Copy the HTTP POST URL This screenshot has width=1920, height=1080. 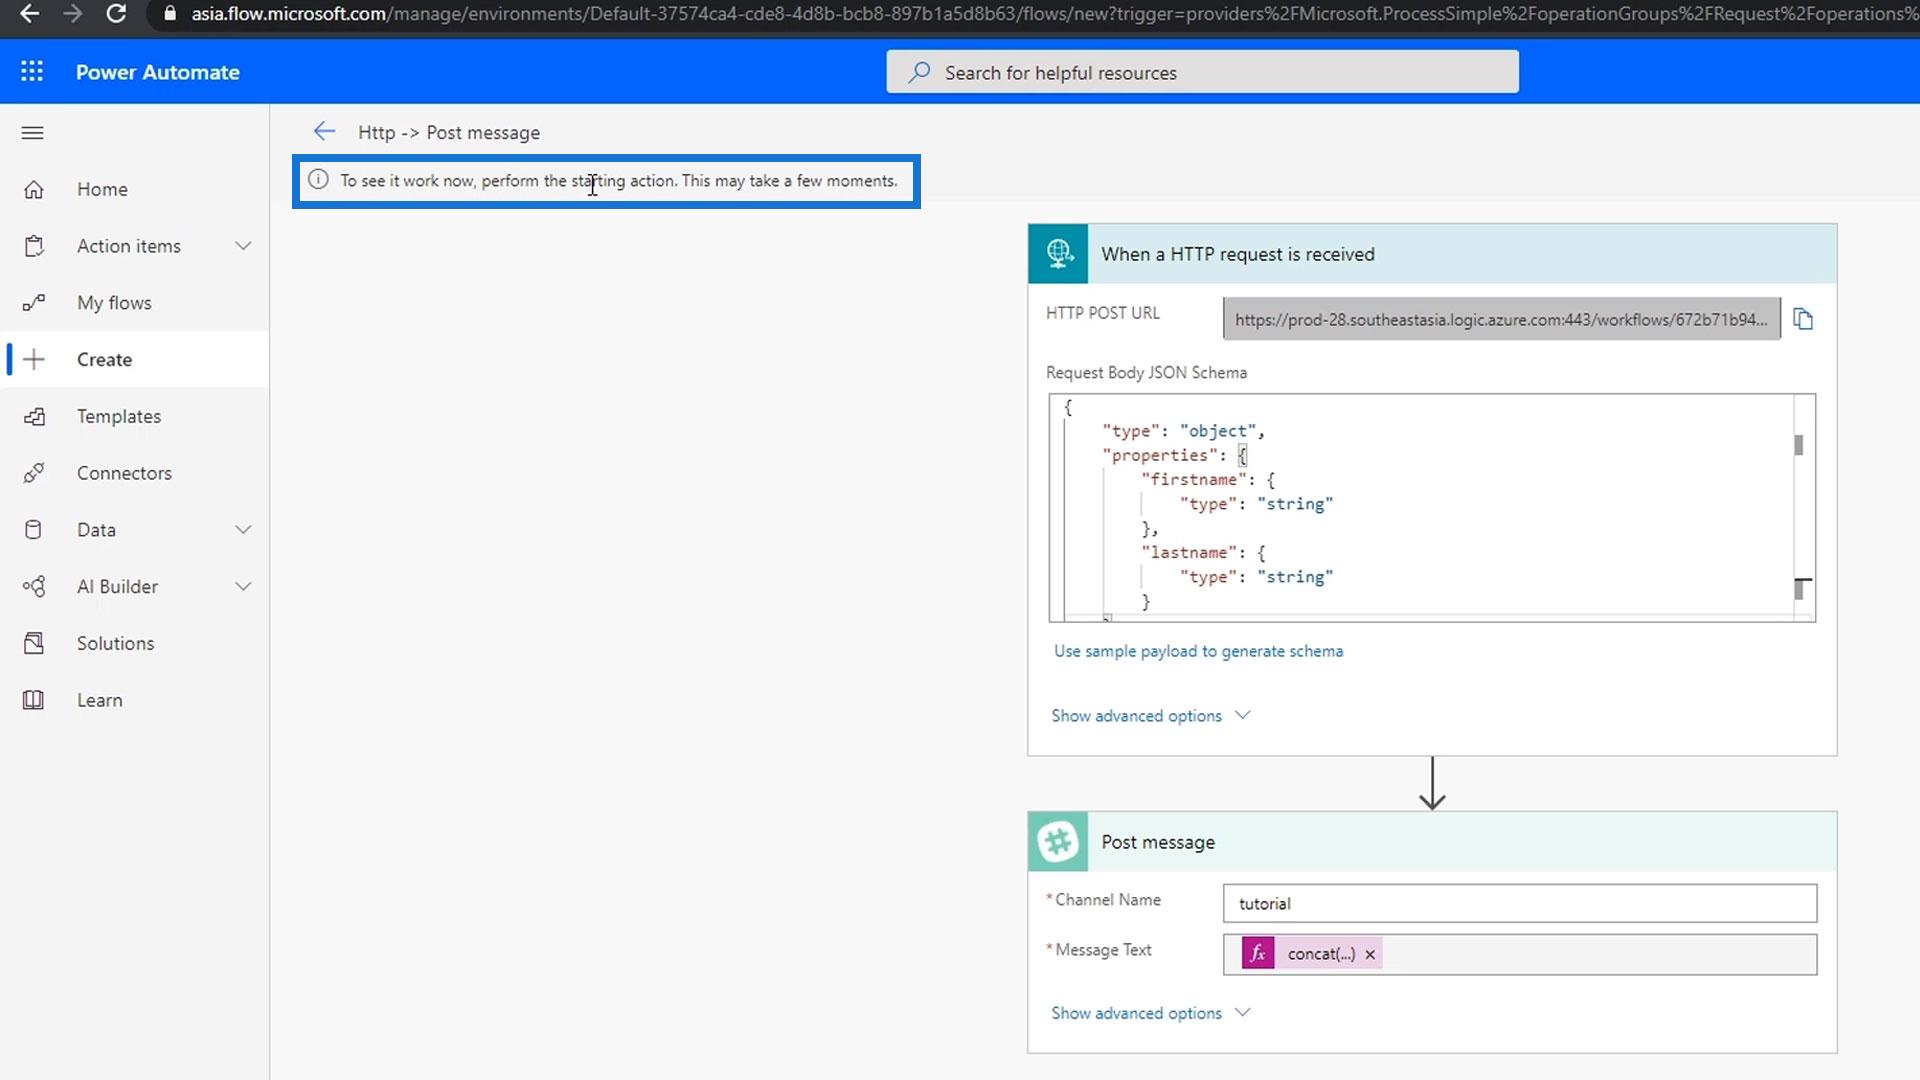tap(1802, 319)
